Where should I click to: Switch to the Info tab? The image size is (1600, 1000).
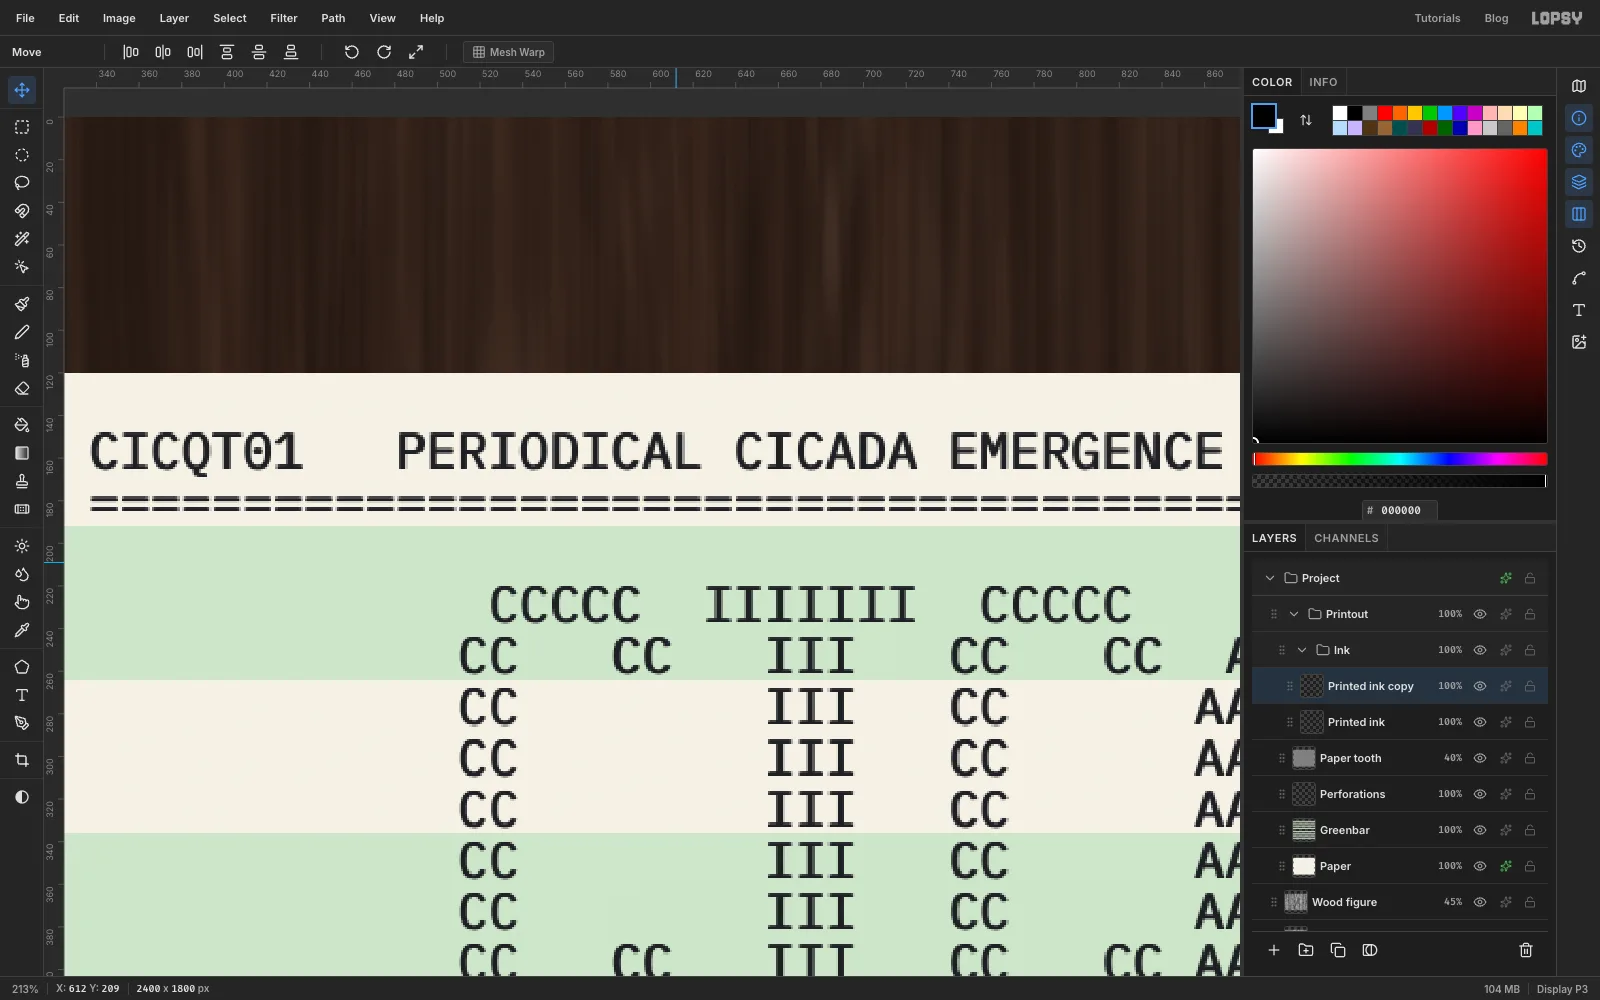(1323, 82)
